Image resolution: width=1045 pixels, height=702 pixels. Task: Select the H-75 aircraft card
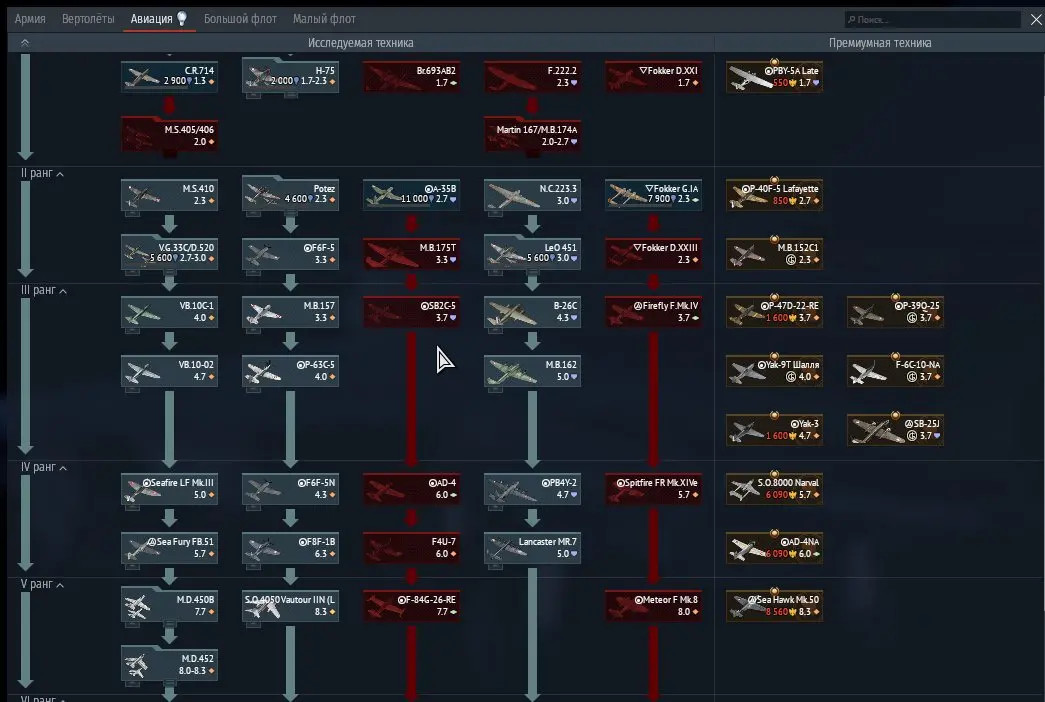coord(290,76)
